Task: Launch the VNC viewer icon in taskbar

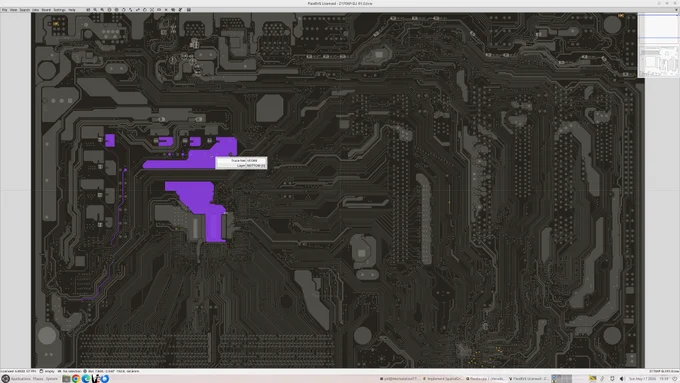Action: [x=95, y=379]
